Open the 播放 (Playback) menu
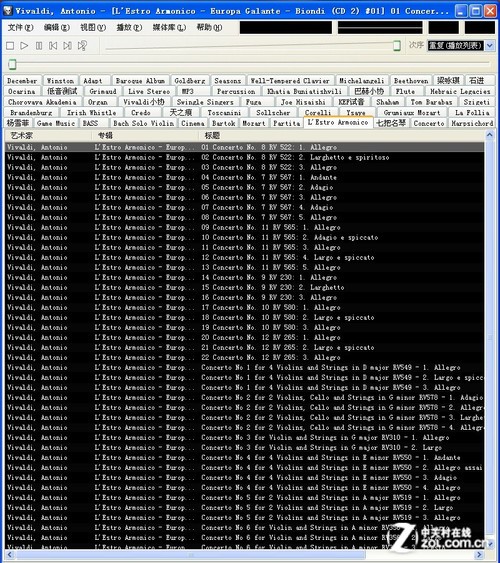Screen dimensions: 500x563 (x=129, y=27)
